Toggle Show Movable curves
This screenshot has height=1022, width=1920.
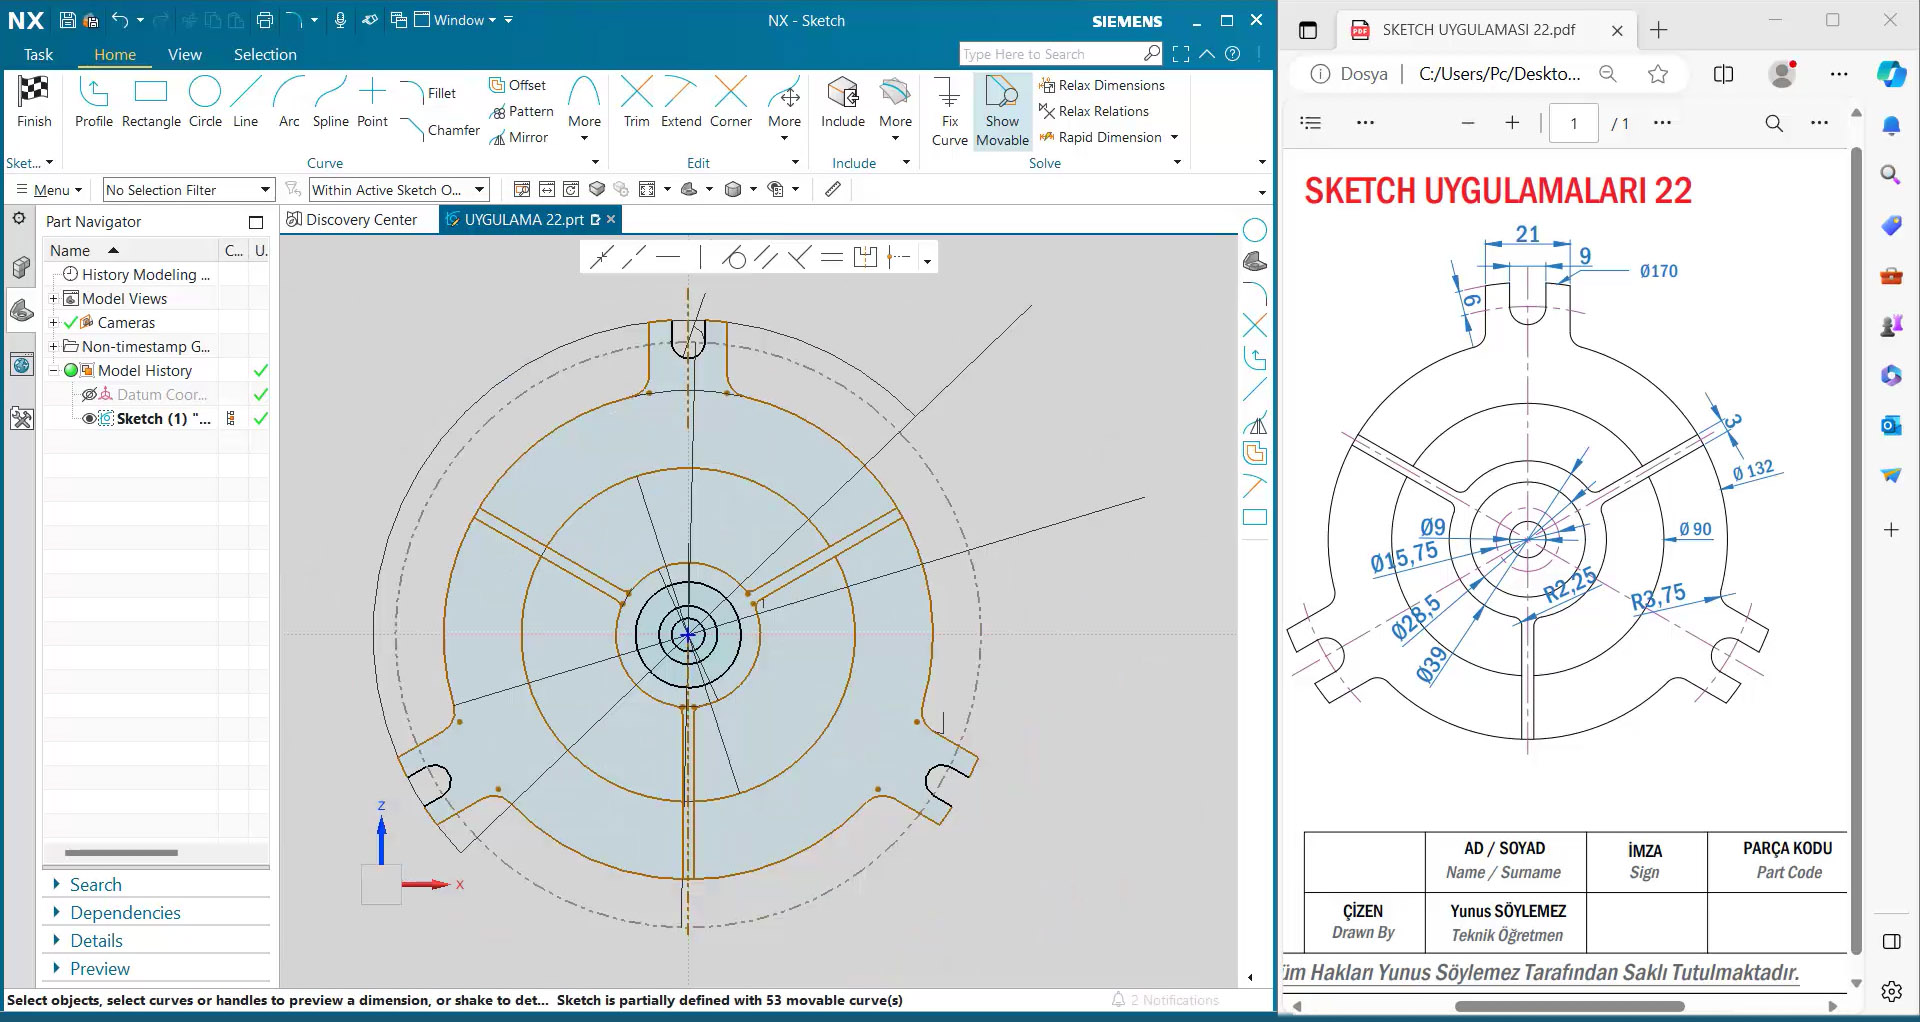(1002, 110)
